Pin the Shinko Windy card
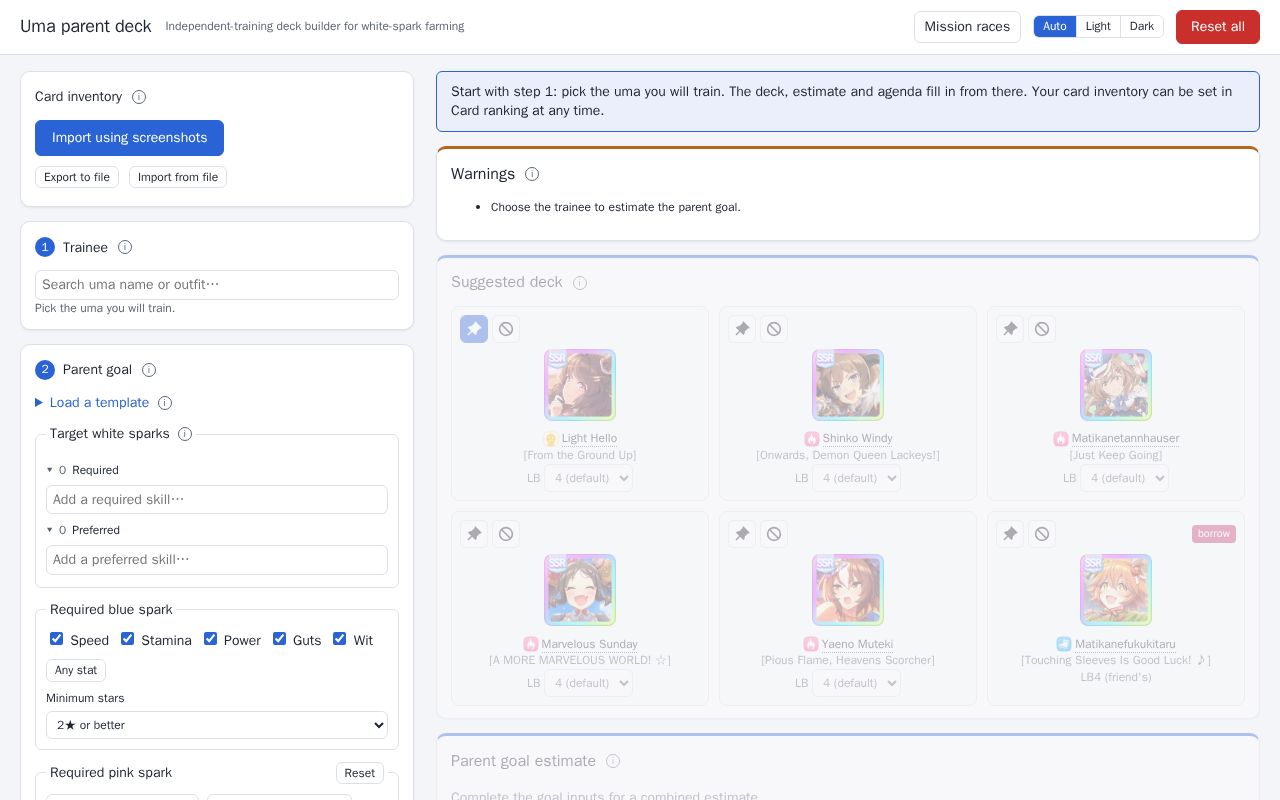Screen dimensions: 1280x800 (x=742, y=329)
